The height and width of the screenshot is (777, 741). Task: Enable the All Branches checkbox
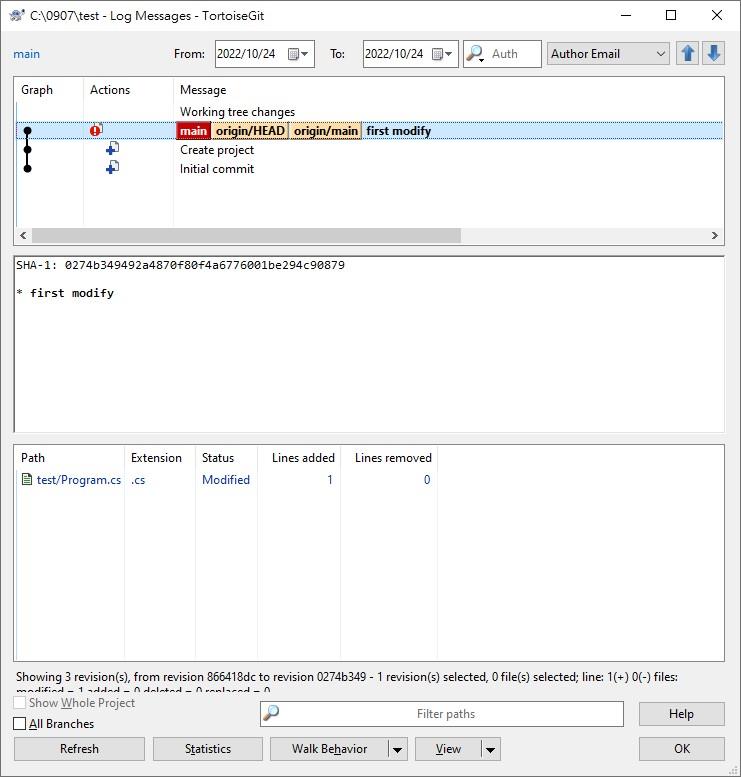20,724
